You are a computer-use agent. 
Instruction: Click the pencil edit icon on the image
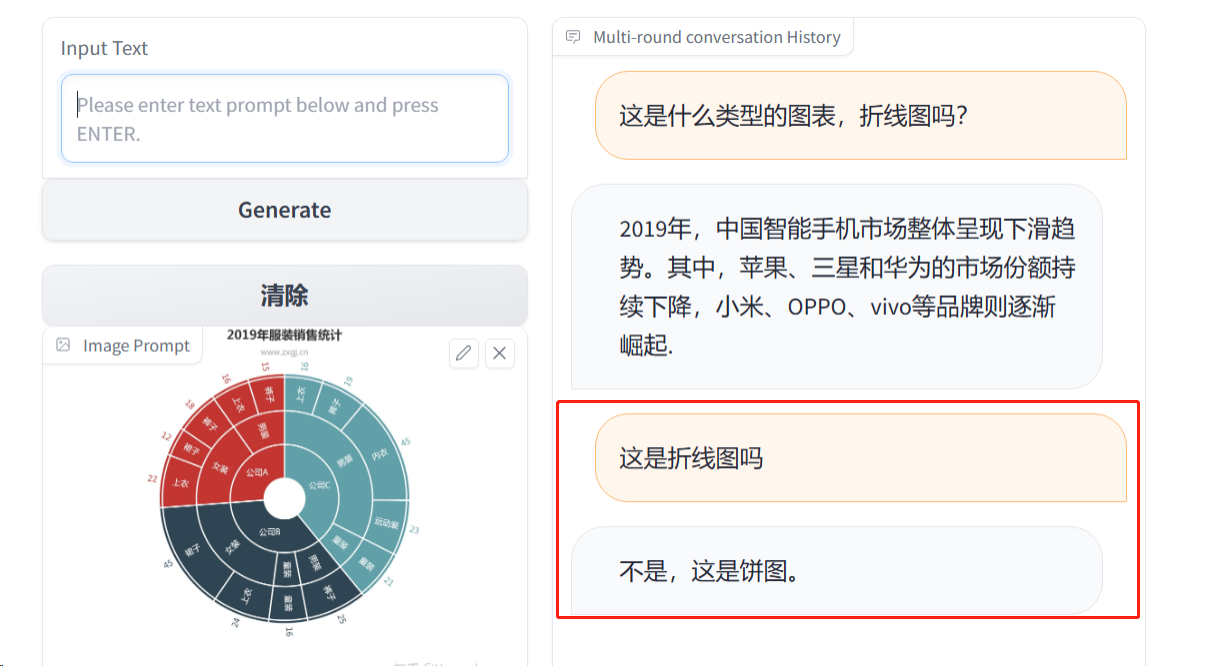click(463, 353)
